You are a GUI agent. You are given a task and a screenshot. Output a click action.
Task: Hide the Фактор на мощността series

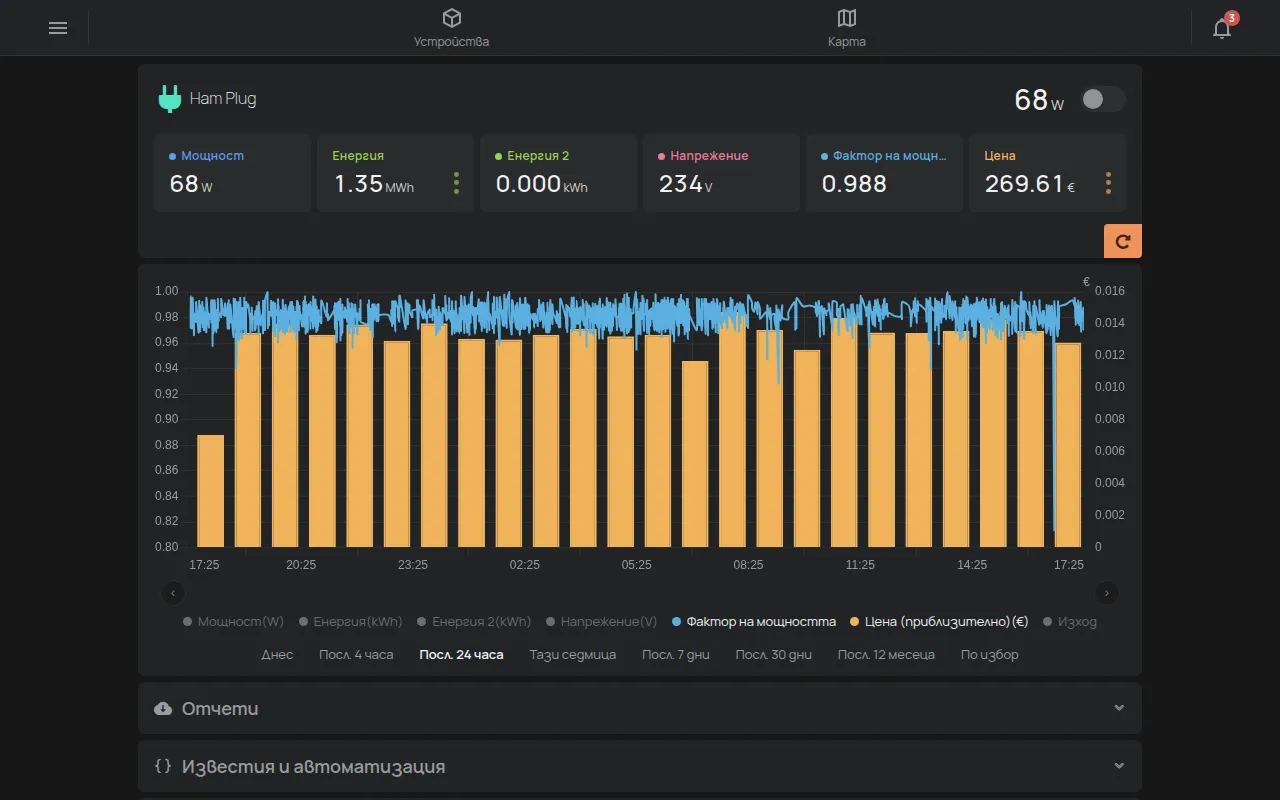(754, 621)
